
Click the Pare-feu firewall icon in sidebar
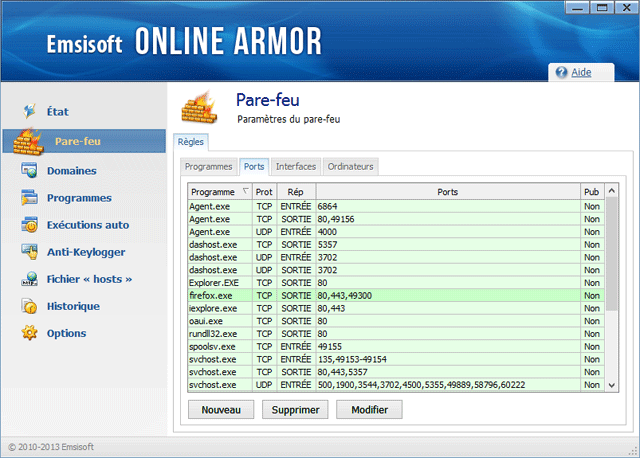[28, 142]
